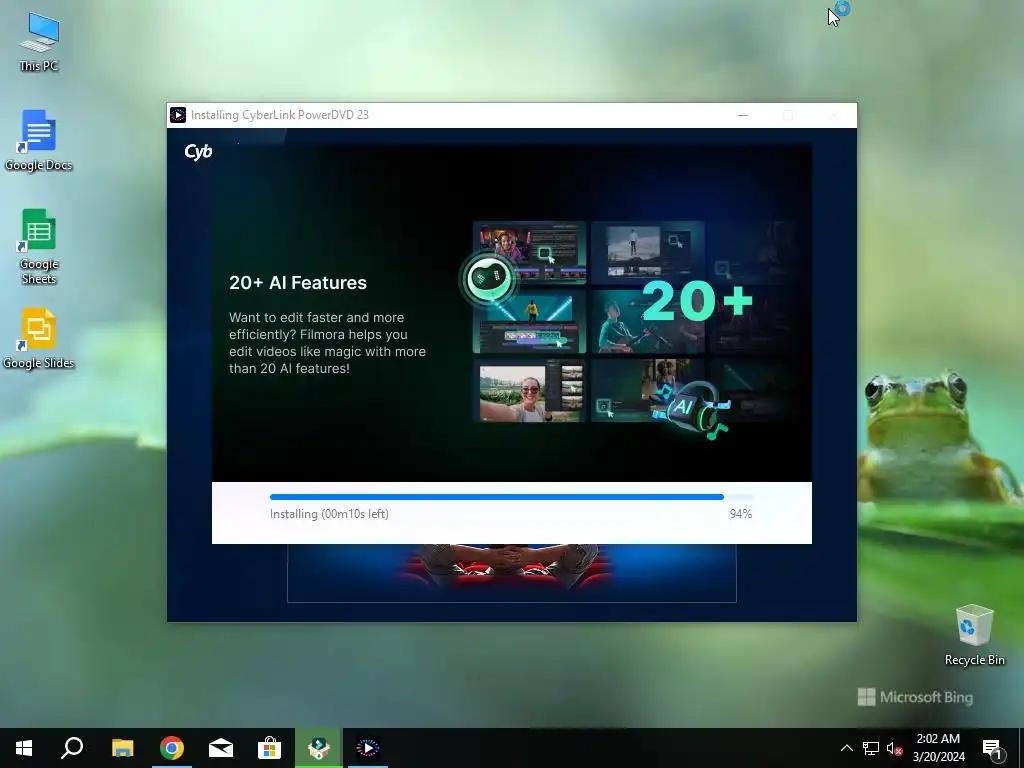The height and width of the screenshot is (768, 1024).
Task: Click the AI headphone promo graphic
Action: click(x=690, y=409)
